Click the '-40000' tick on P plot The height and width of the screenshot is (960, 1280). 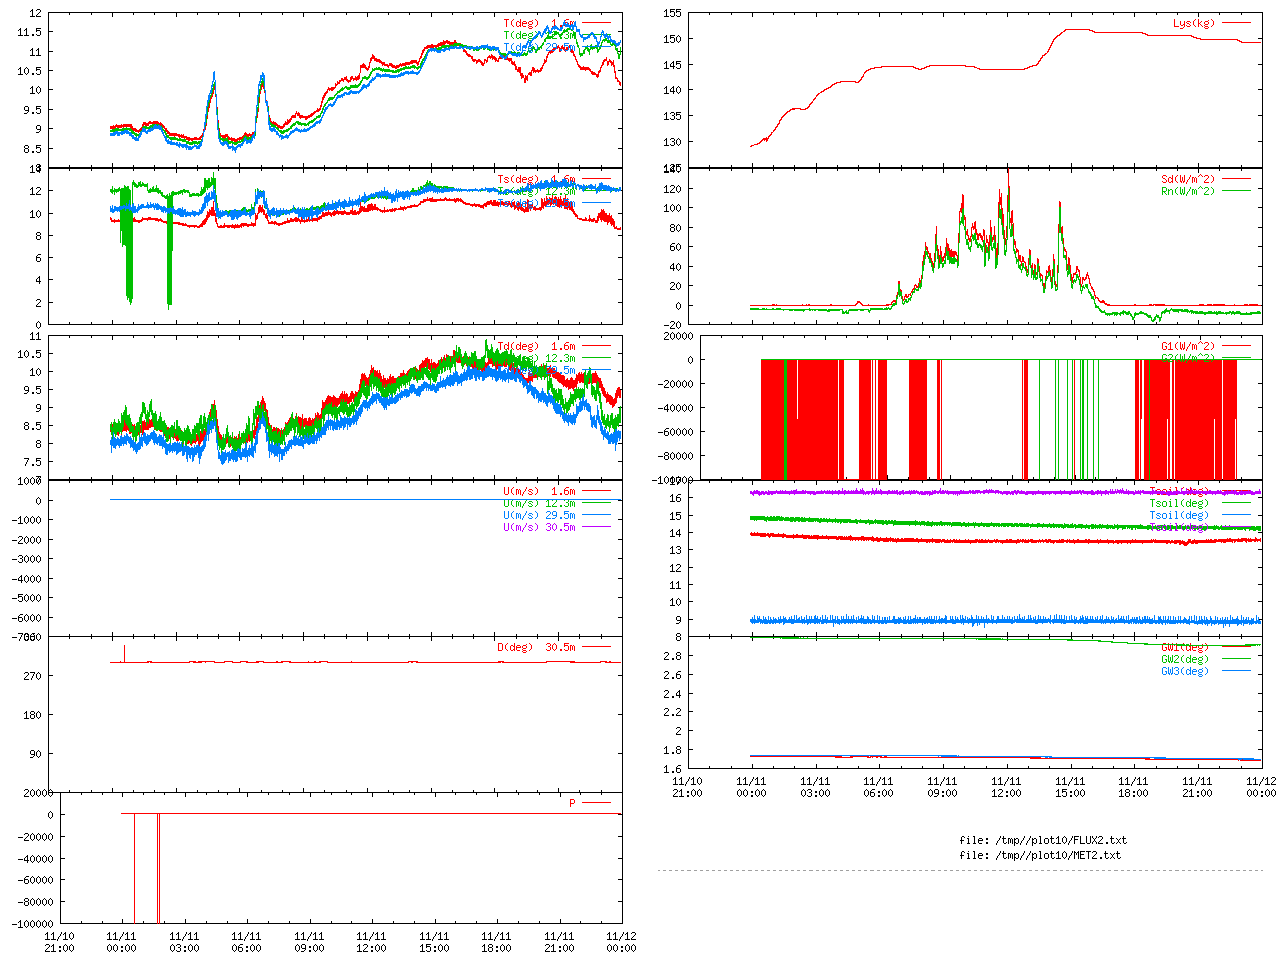(x=35, y=858)
